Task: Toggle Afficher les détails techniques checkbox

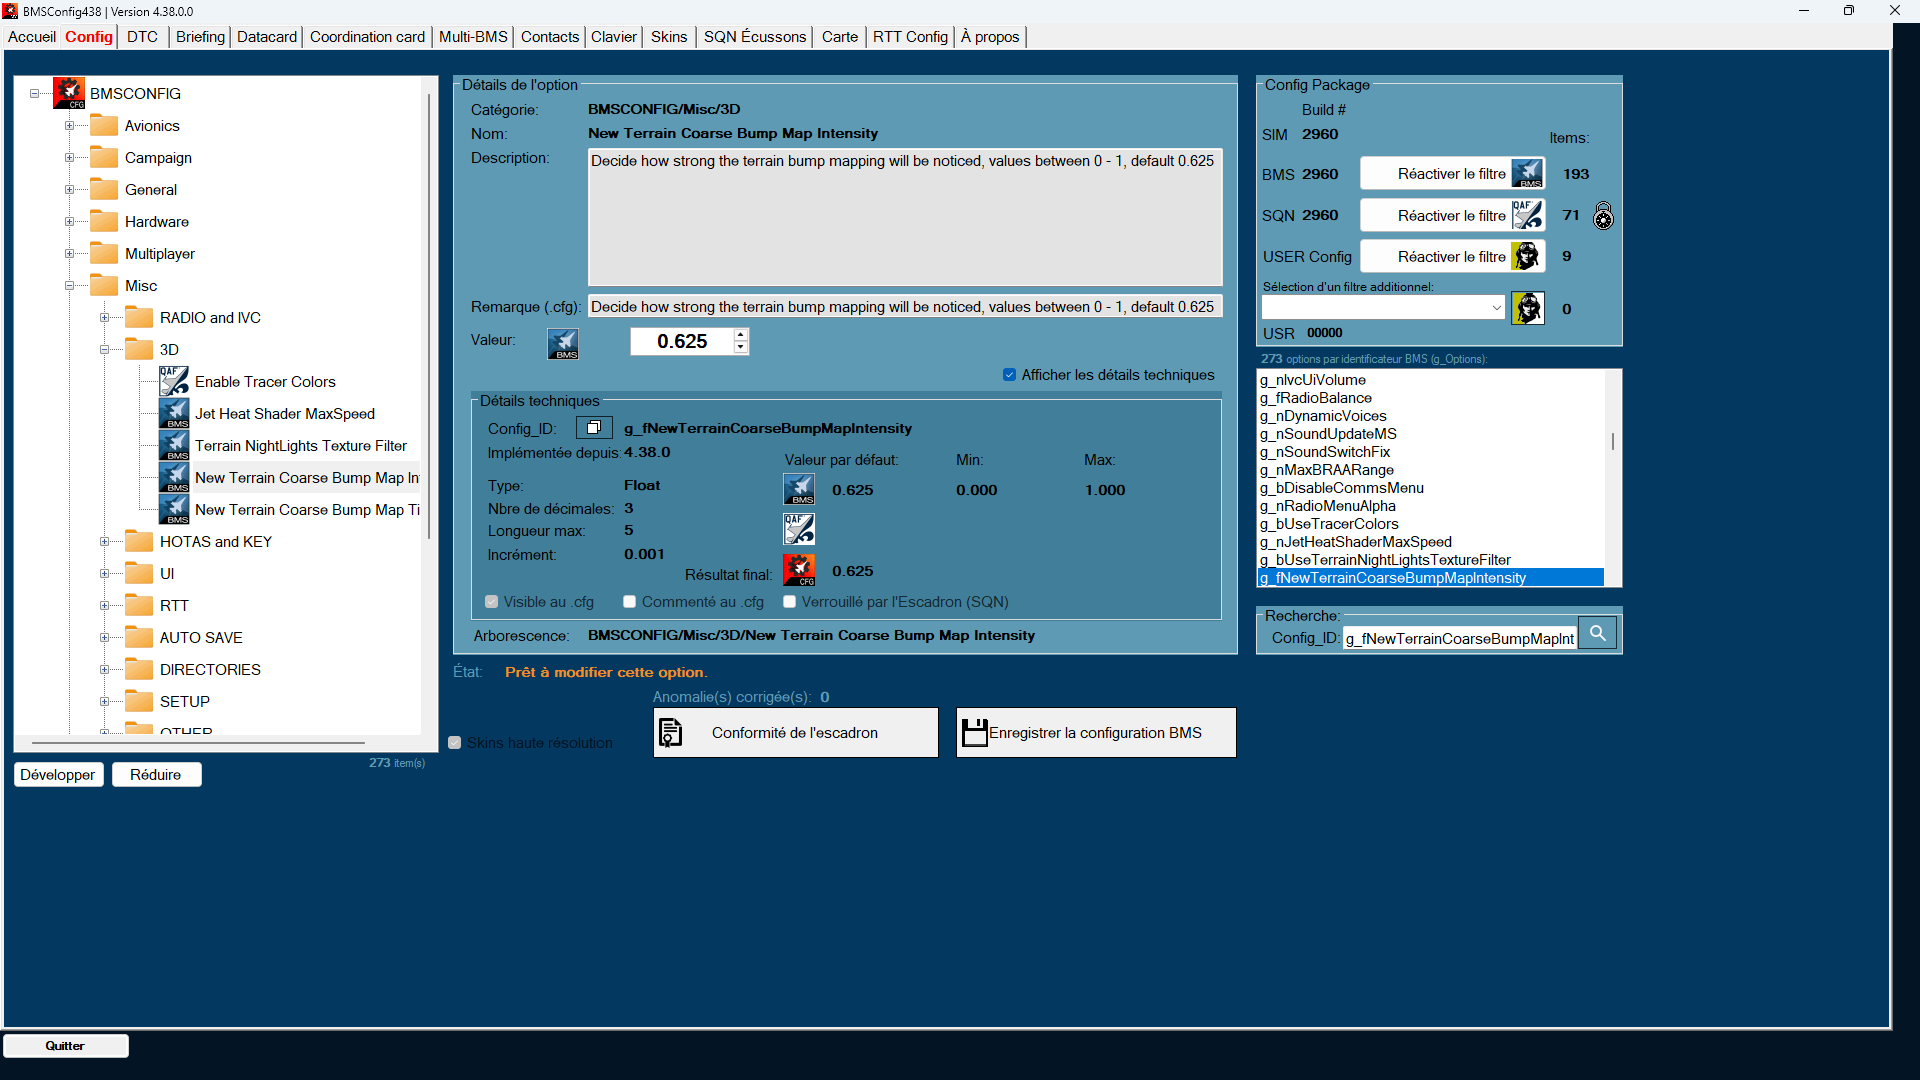Action: tap(1009, 375)
